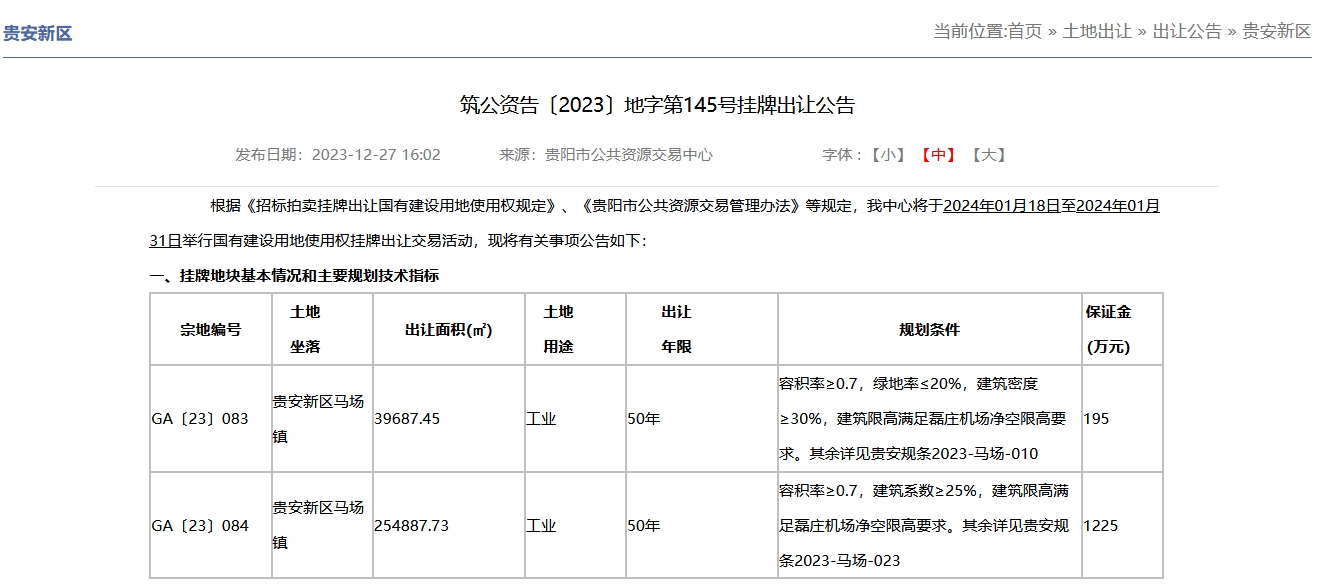The image size is (1319, 586).
Task: Set font size to medium (中)
Action: point(938,155)
